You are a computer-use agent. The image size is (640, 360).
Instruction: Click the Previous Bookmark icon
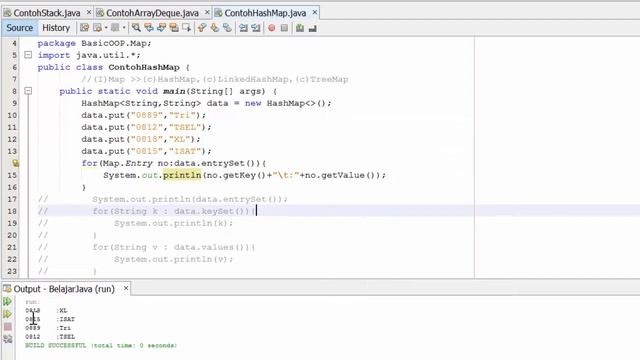click(x=202, y=28)
